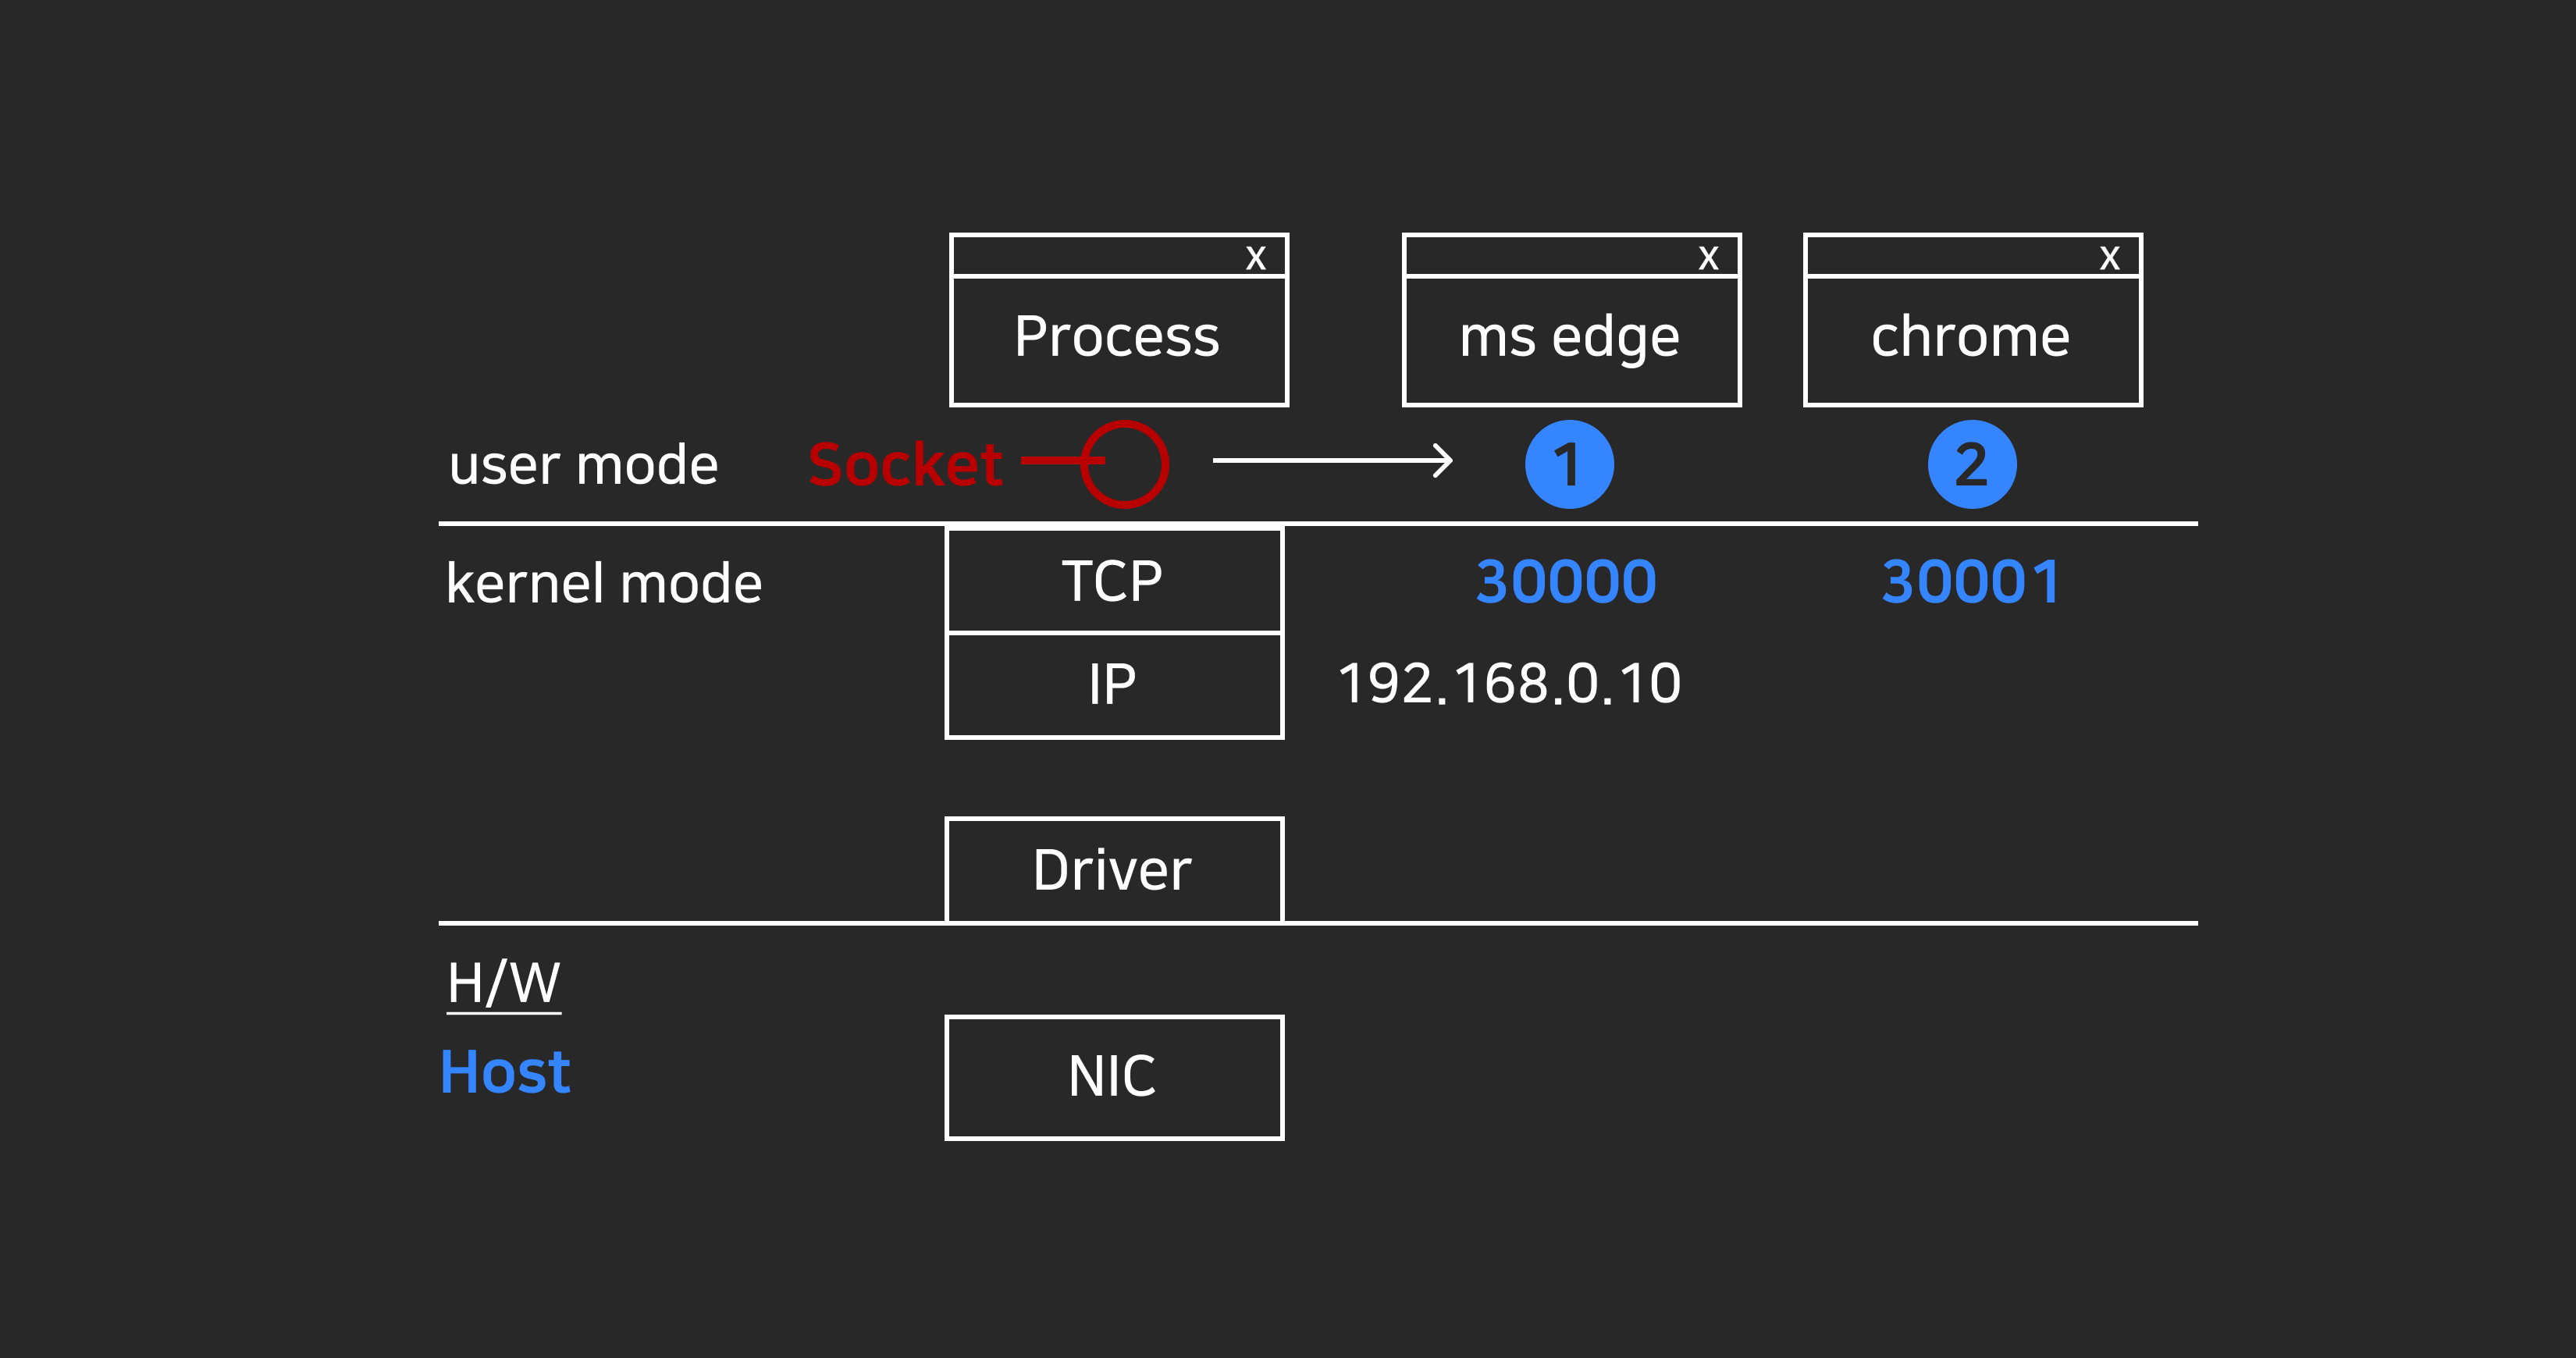Click the x on the Process window

coord(1256,258)
